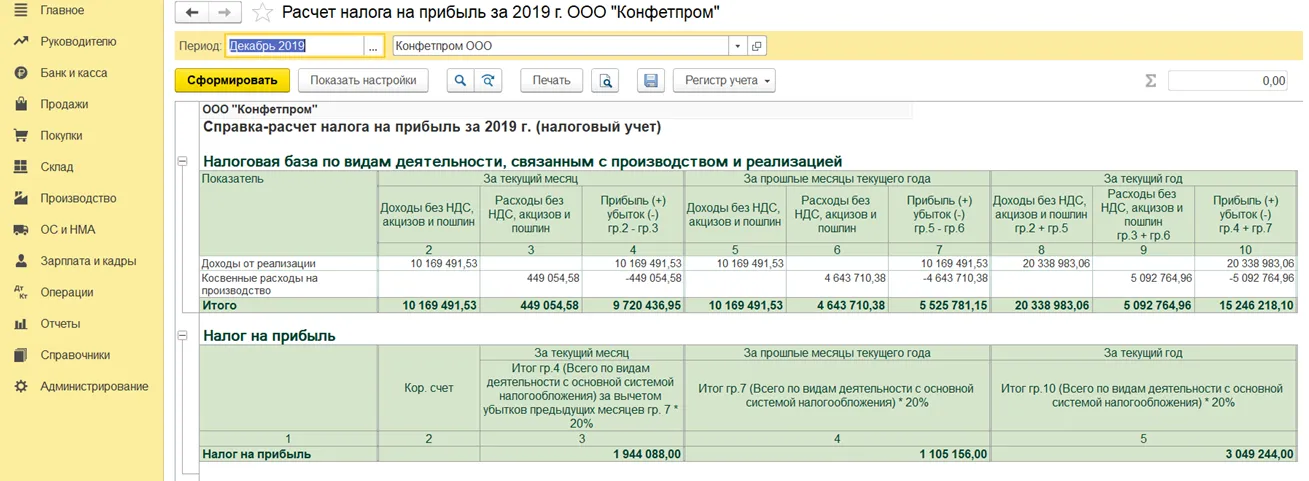The image size is (1309, 481).
Task: Select the total cell 5 092 764,96 in Итого row
Action: click(1143, 304)
